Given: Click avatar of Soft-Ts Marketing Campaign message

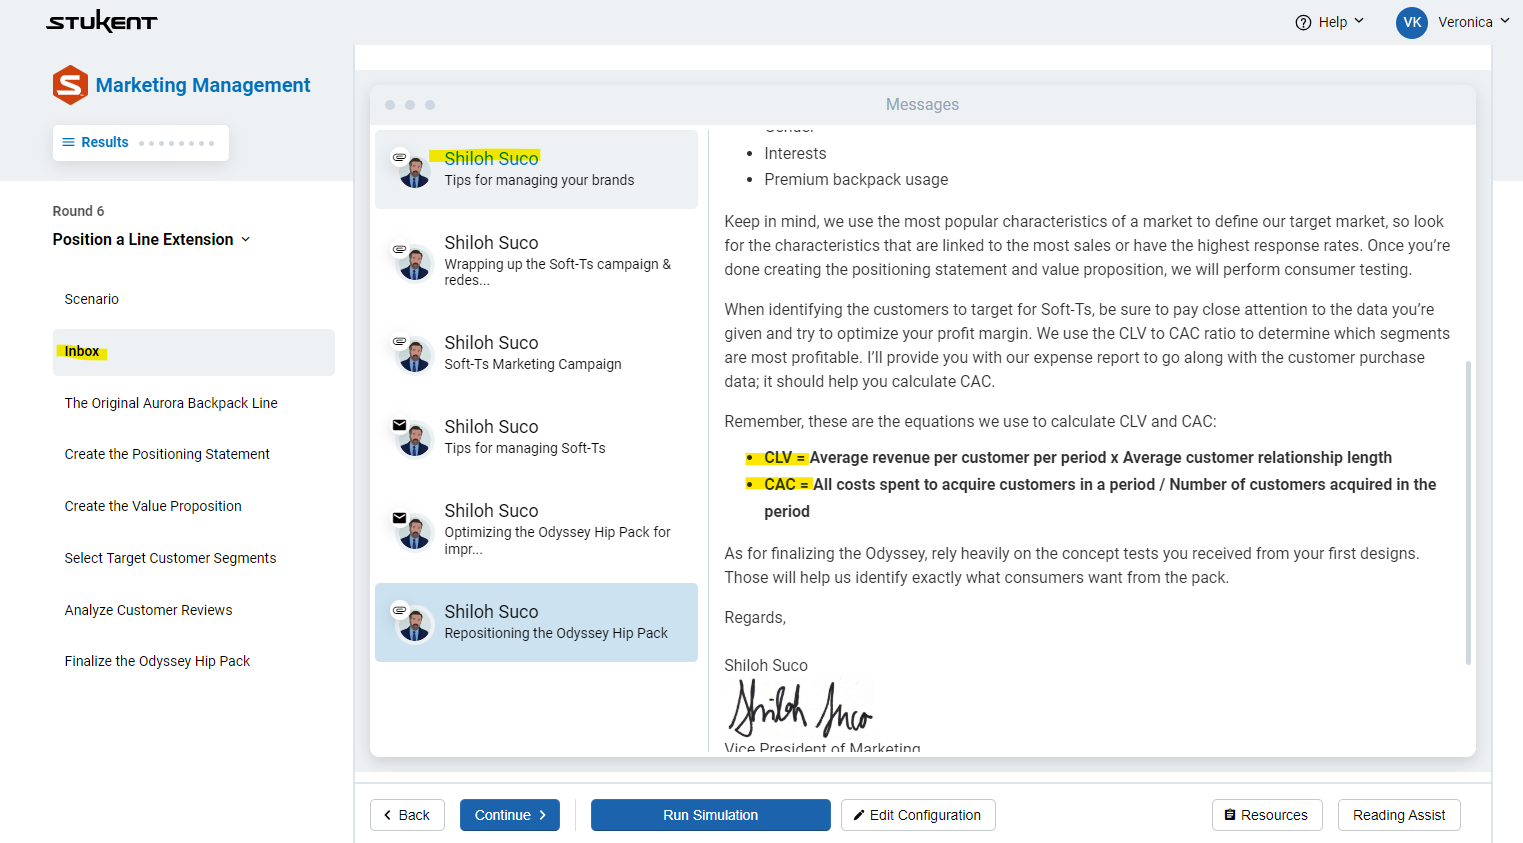Looking at the screenshot, I should pyautogui.click(x=414, y=356).
